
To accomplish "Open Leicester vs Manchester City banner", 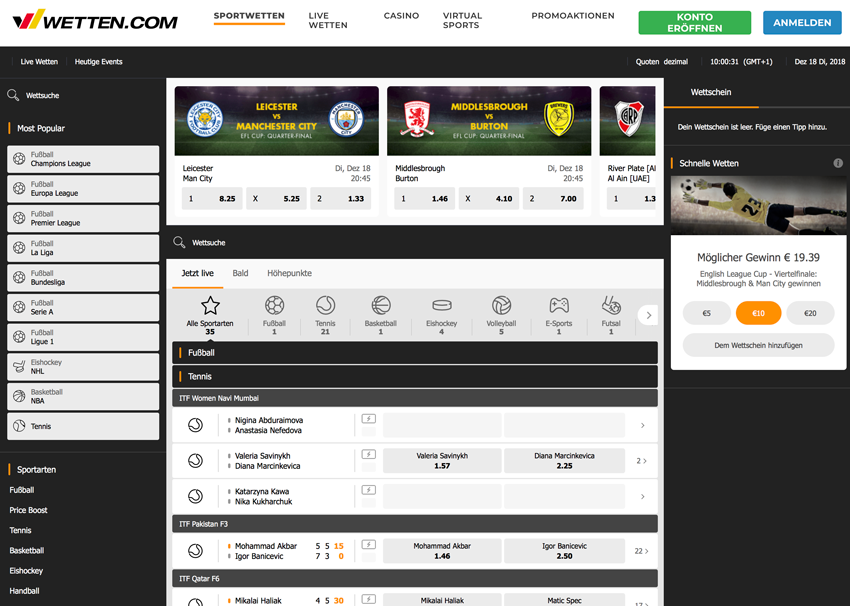I will coord(276,121).
